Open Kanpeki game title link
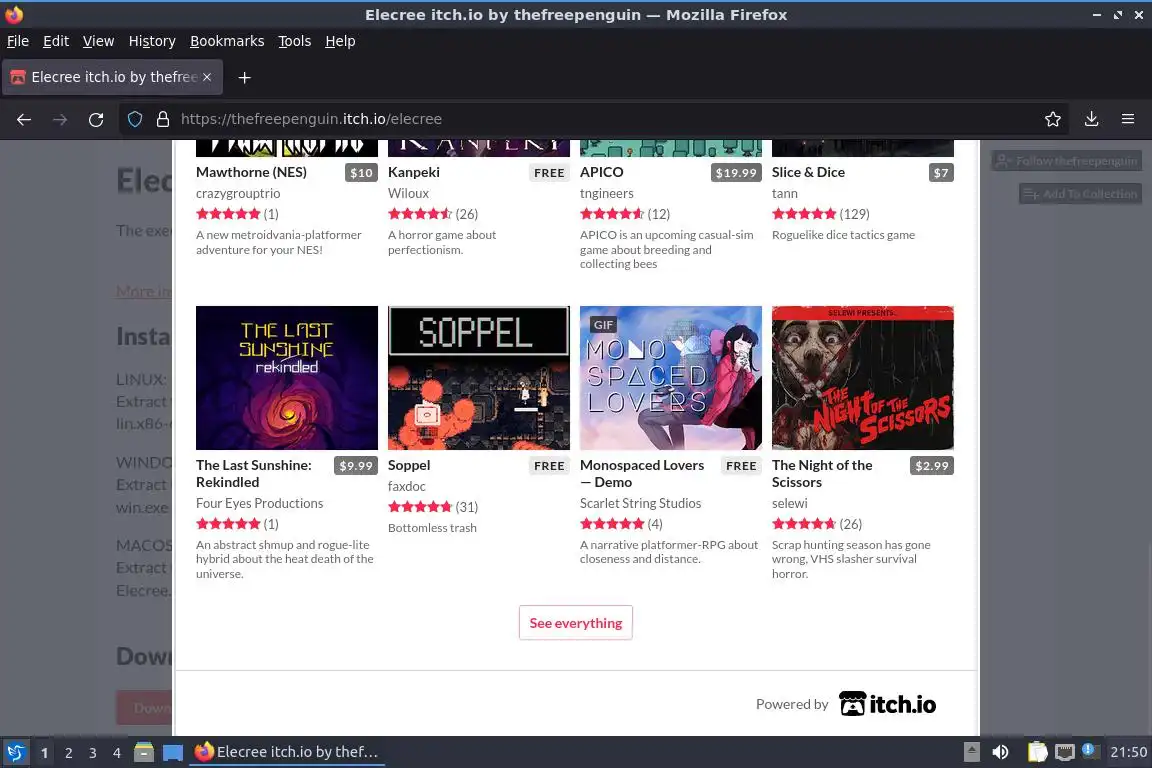 [414, 172]
